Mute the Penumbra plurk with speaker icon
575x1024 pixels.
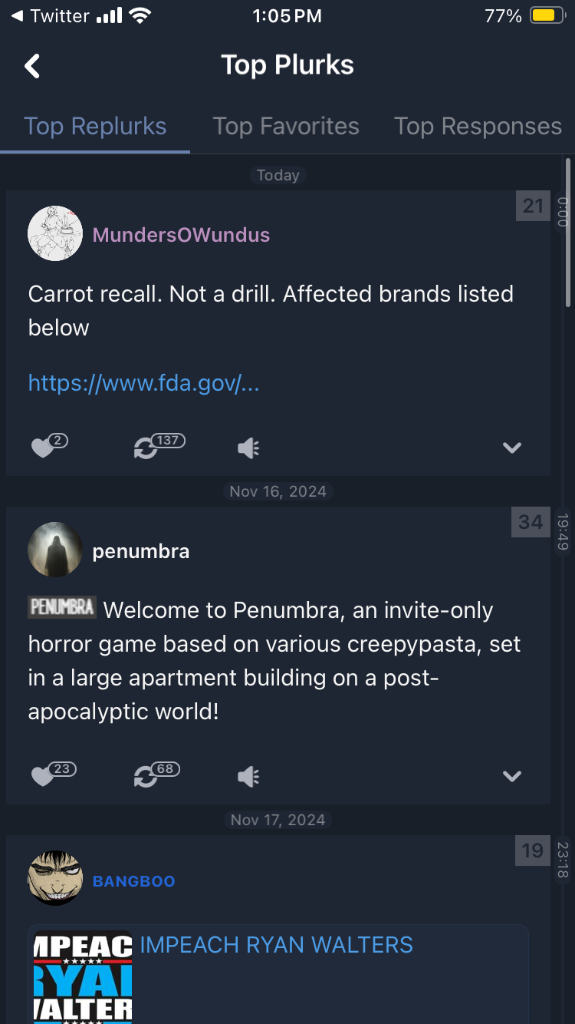(x=248, y=776)
